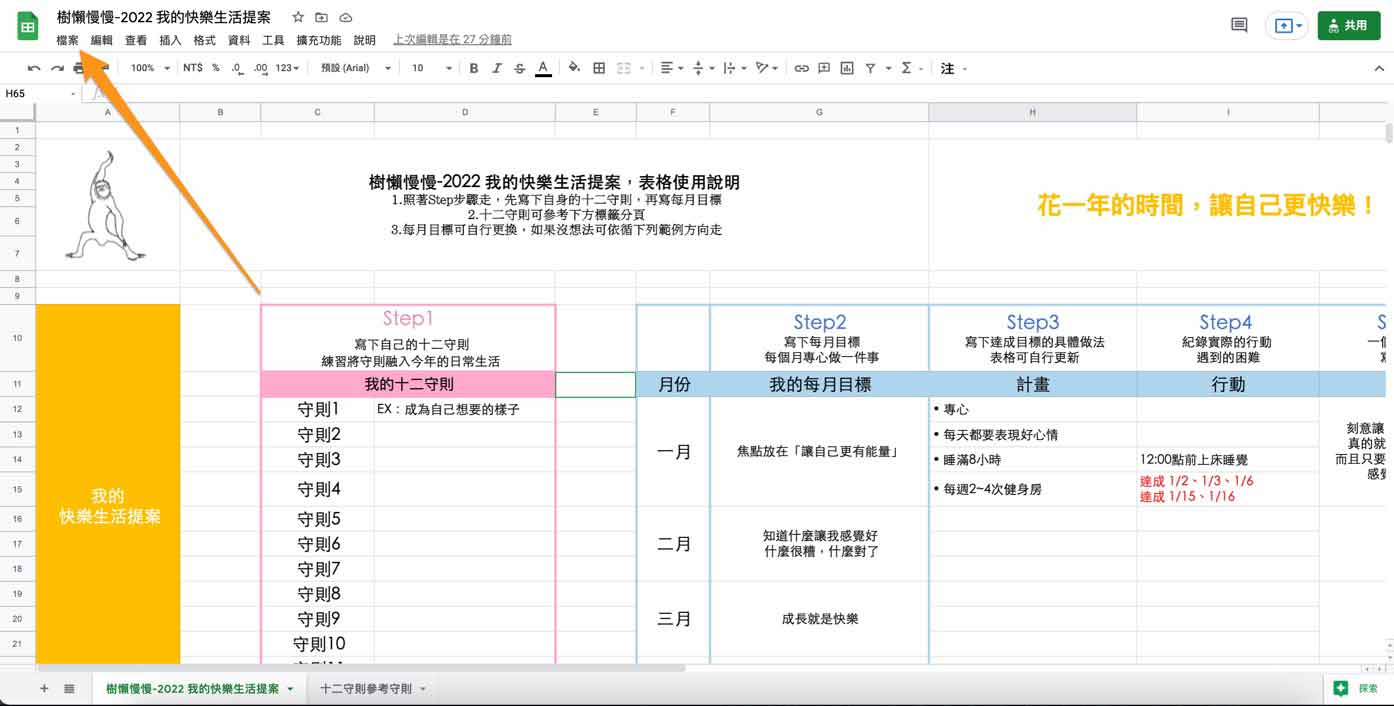Viewport: 1394px width, 706px height.
Task: Insert a chart using the toolbar icon
Action: (847, 68)
